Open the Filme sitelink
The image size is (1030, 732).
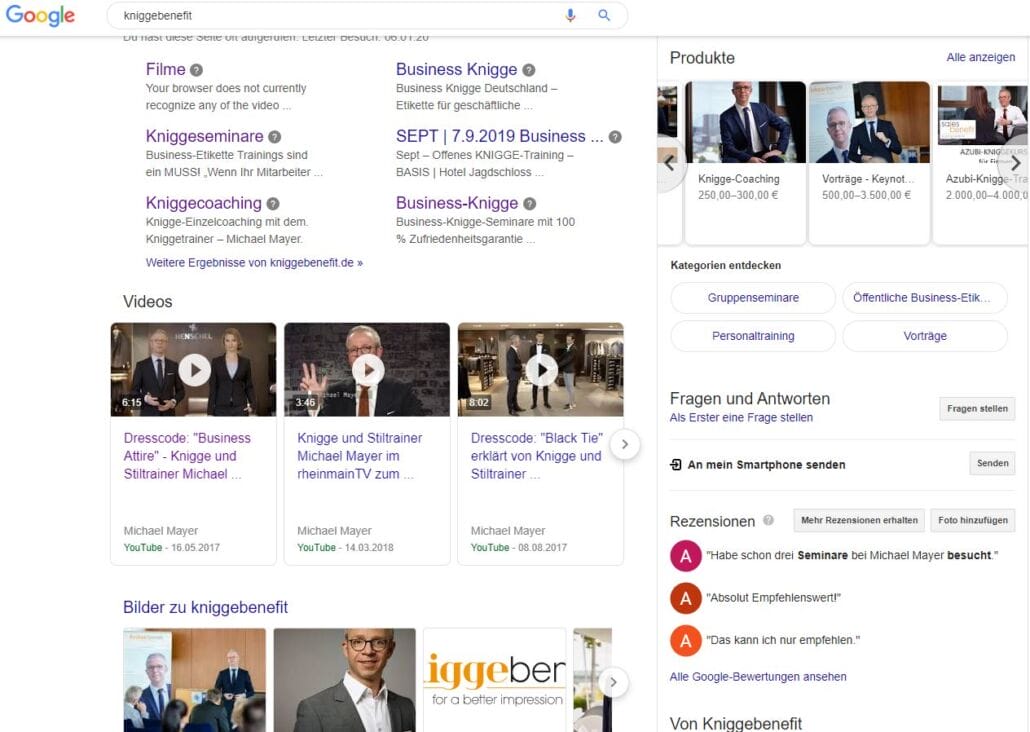point(166,69)
